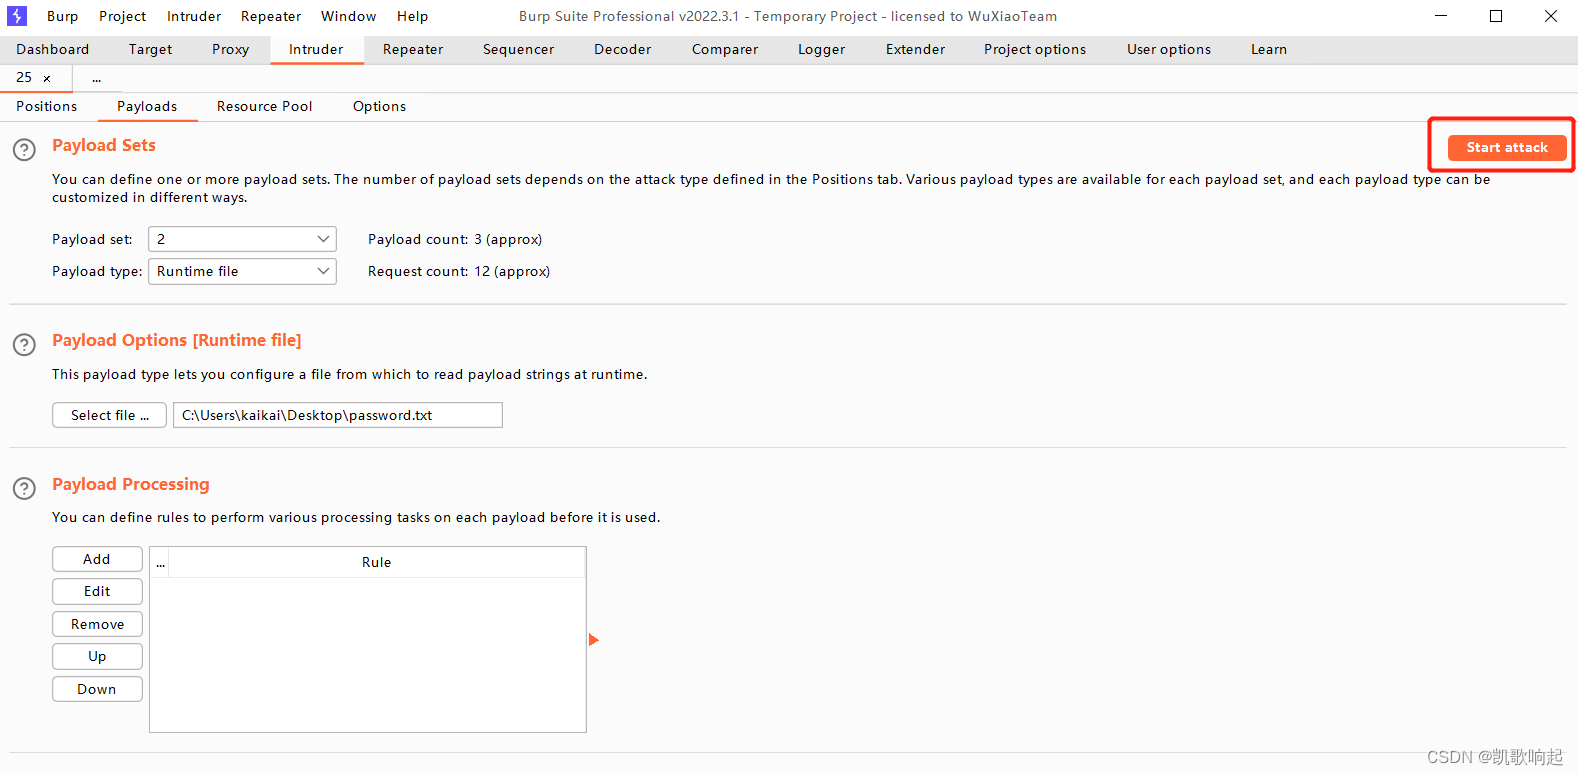Open help for Payload Sets section

(x=24, y=149)
